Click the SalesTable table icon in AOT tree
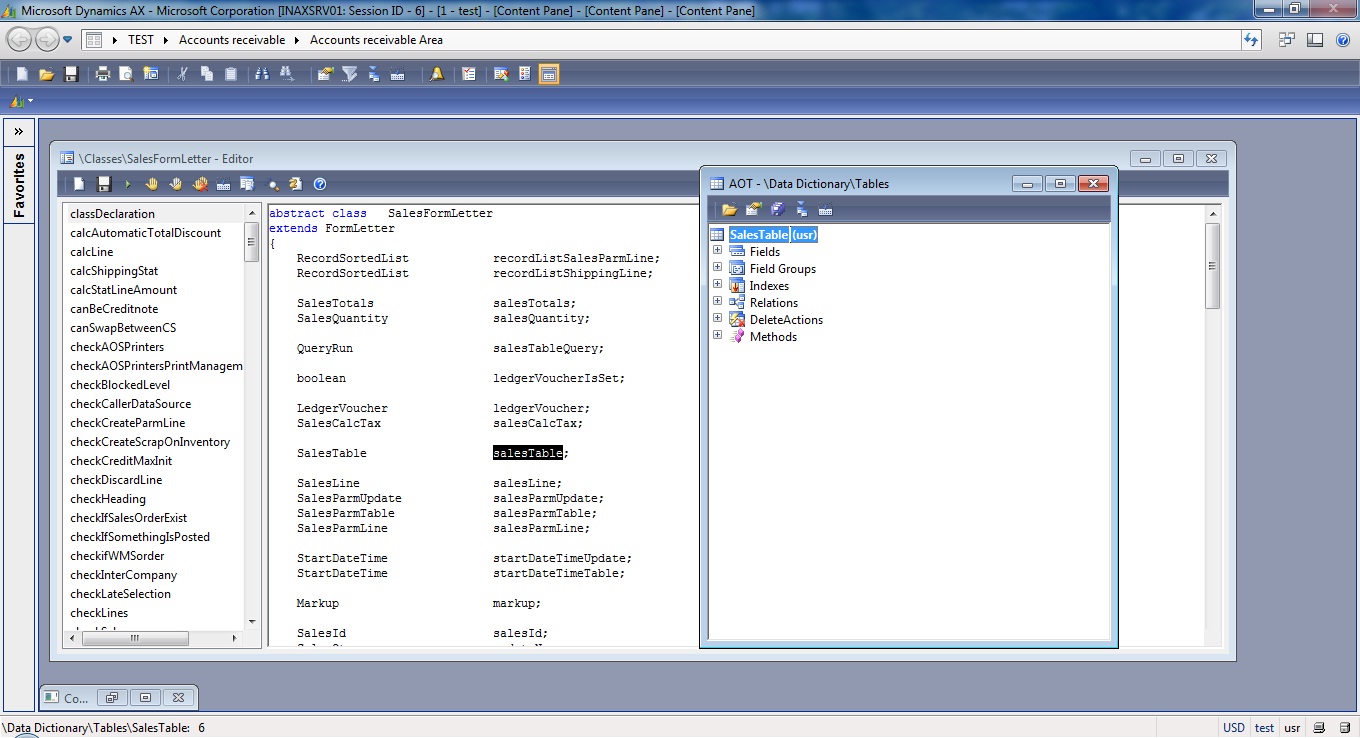 (717, 235)
